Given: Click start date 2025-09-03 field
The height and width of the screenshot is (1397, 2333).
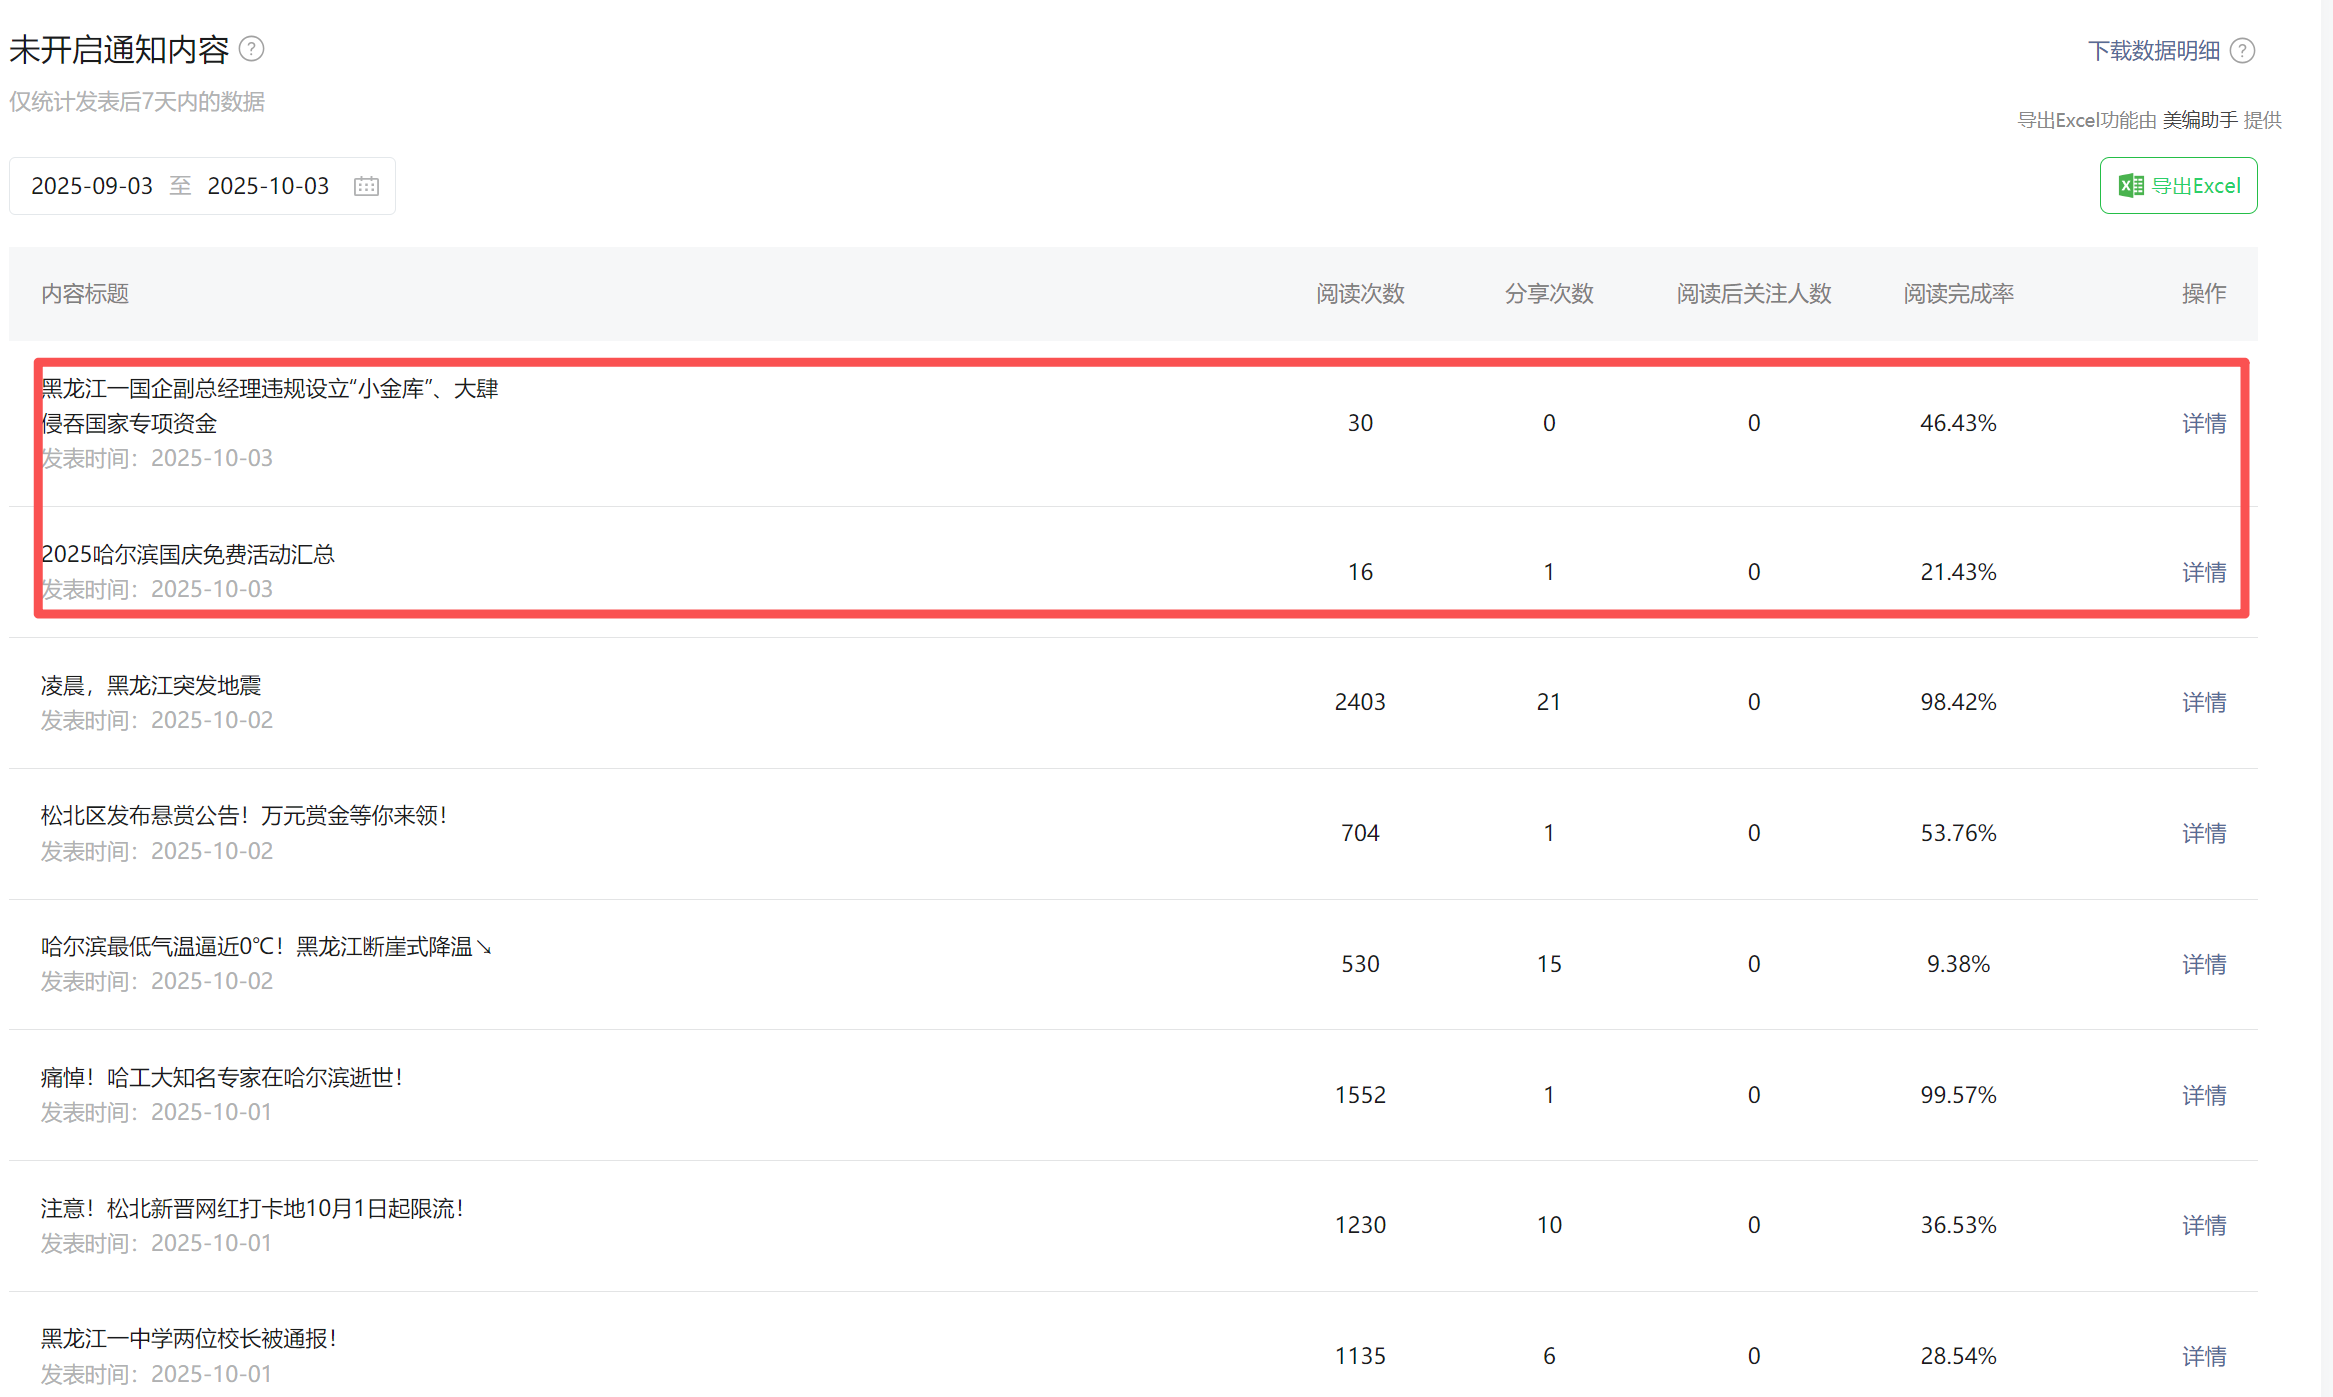Looking at the screenshot, I should pyautogui.click(x=92, y=186).
